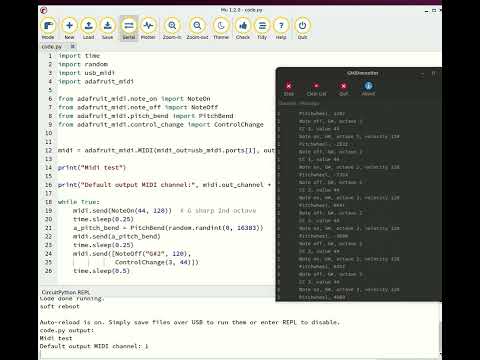The height and width of the screenshot is (360, 480).
Task: Click 'Default output MIDI channel: 1' REPL line
Action: point(94,346)
